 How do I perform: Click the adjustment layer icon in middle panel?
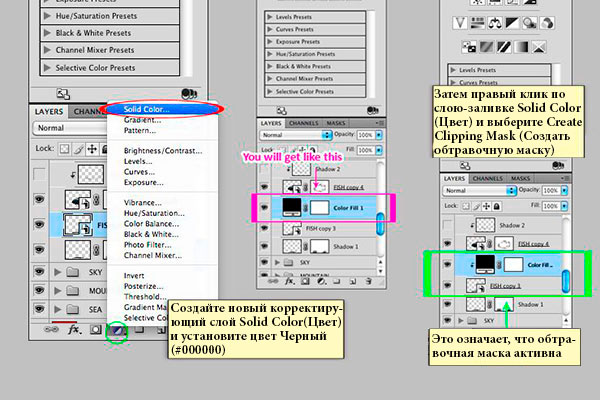[321, 282]
